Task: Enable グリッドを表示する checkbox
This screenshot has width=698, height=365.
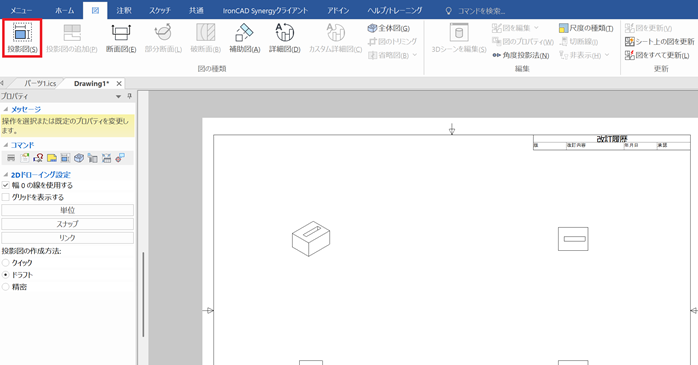Action: click(5, 197)
